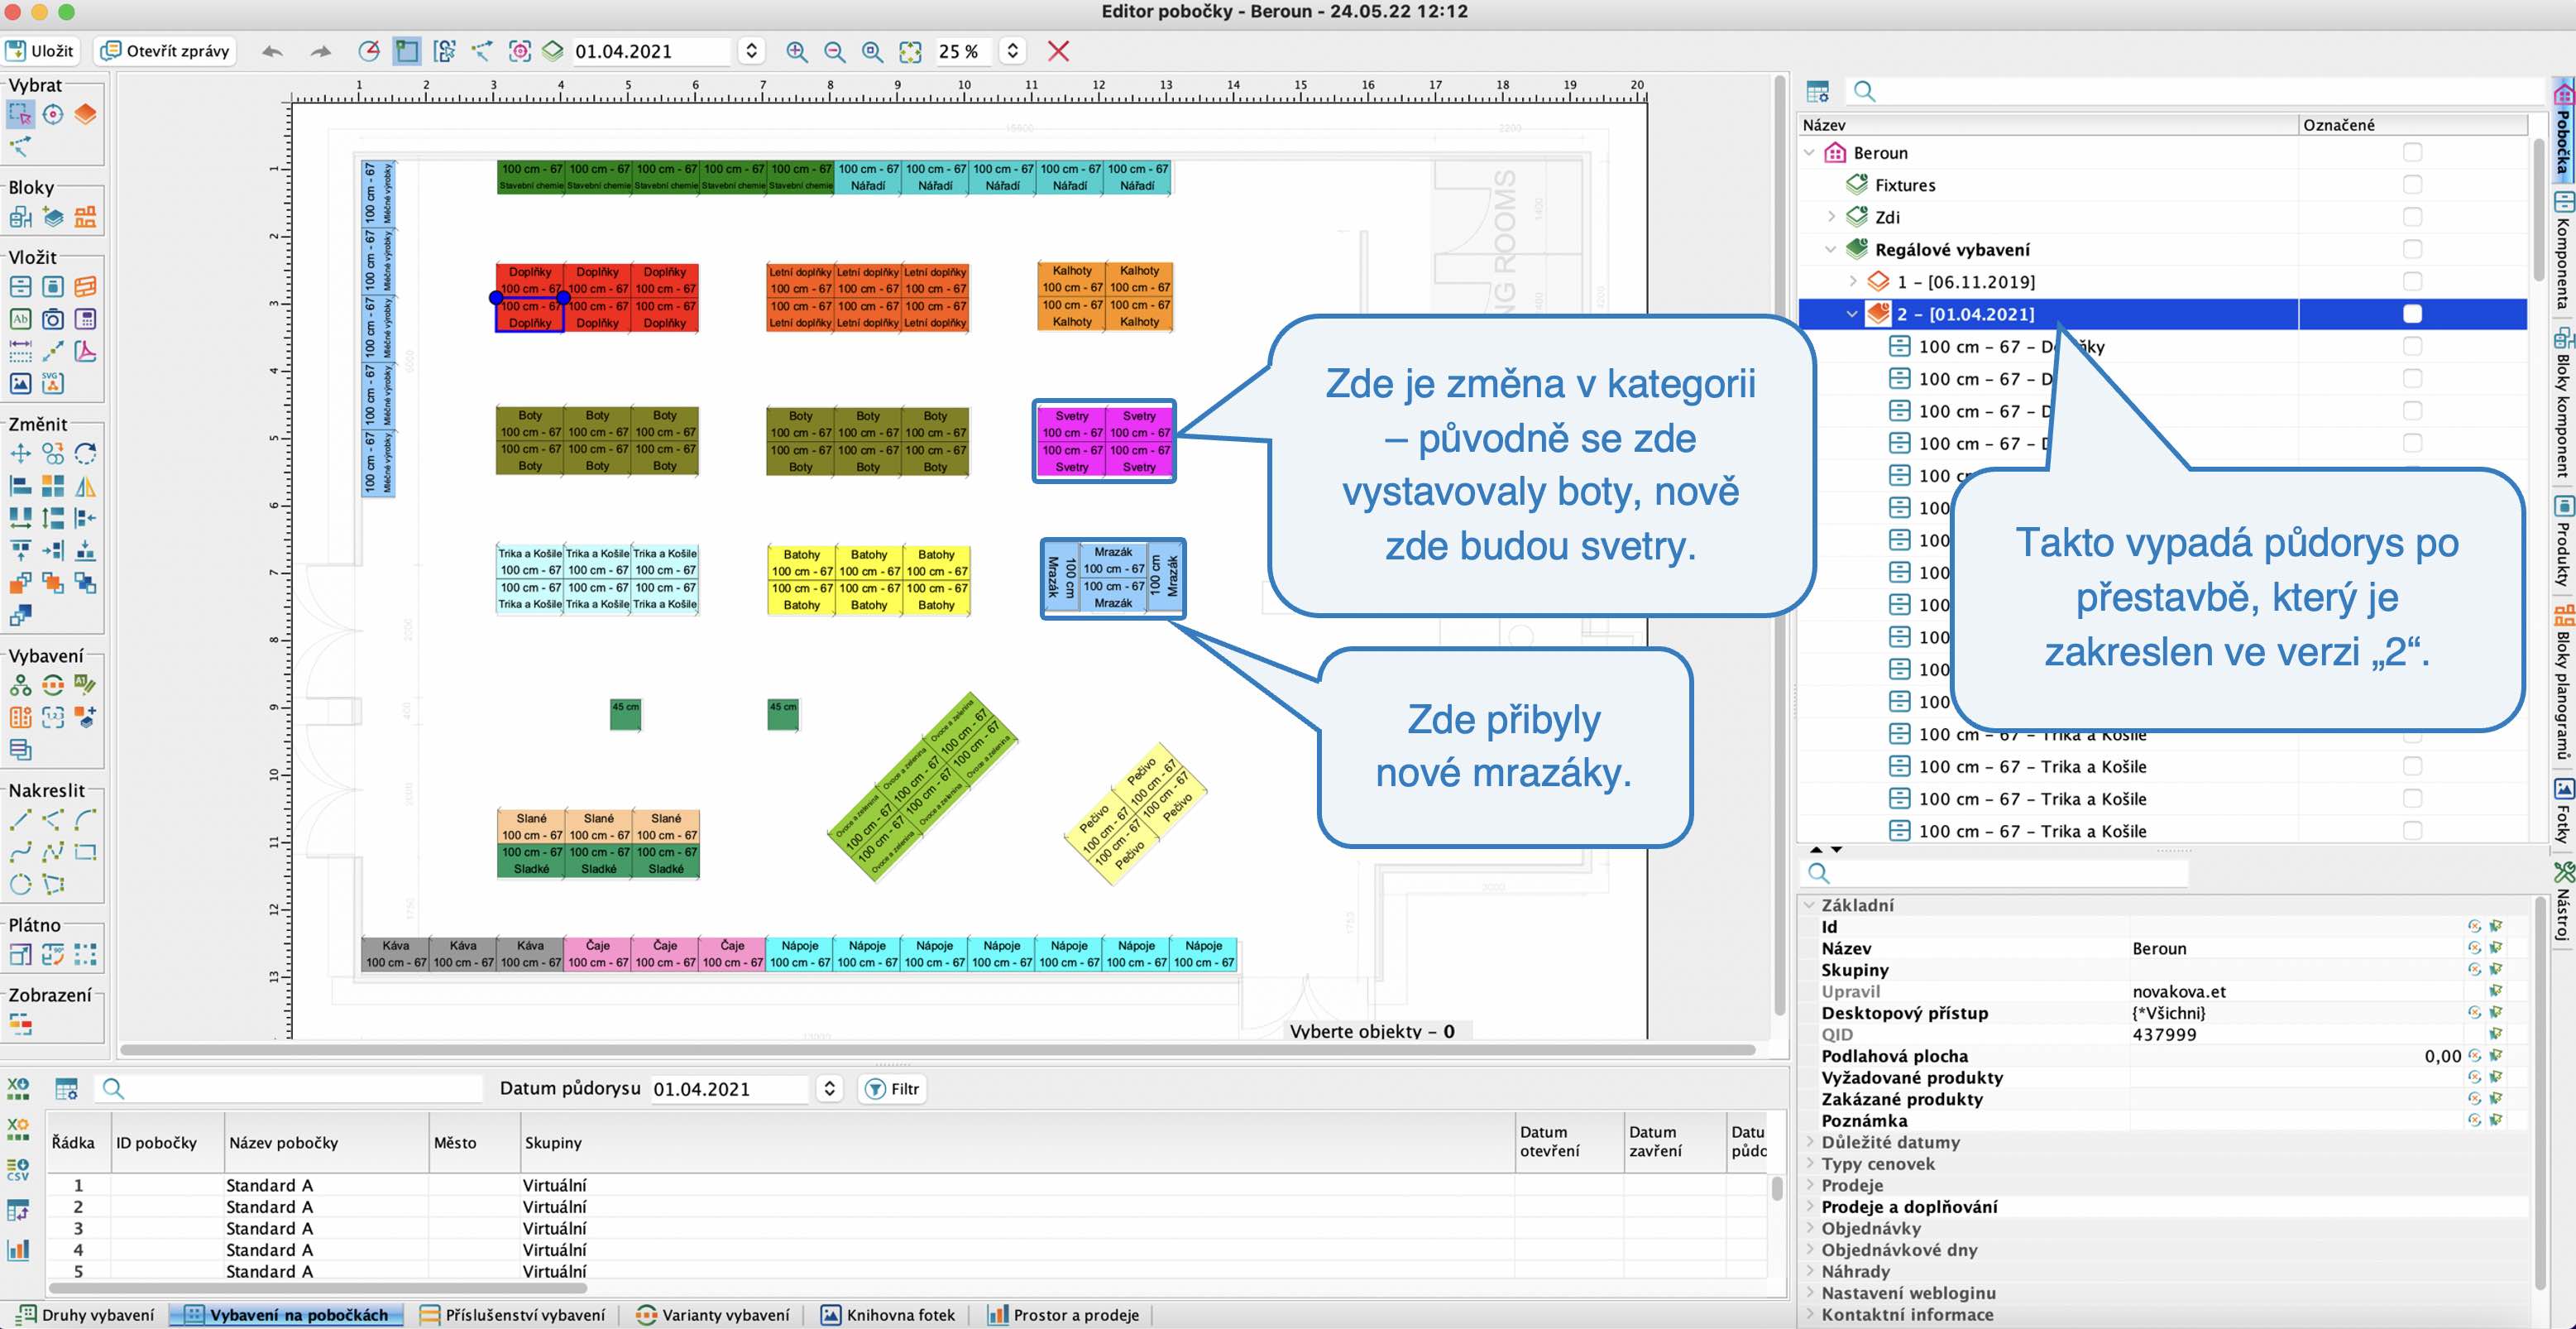Select the blue Mrazák fixture block
The image size is (2576, 1329).
tap(1113, 578)
